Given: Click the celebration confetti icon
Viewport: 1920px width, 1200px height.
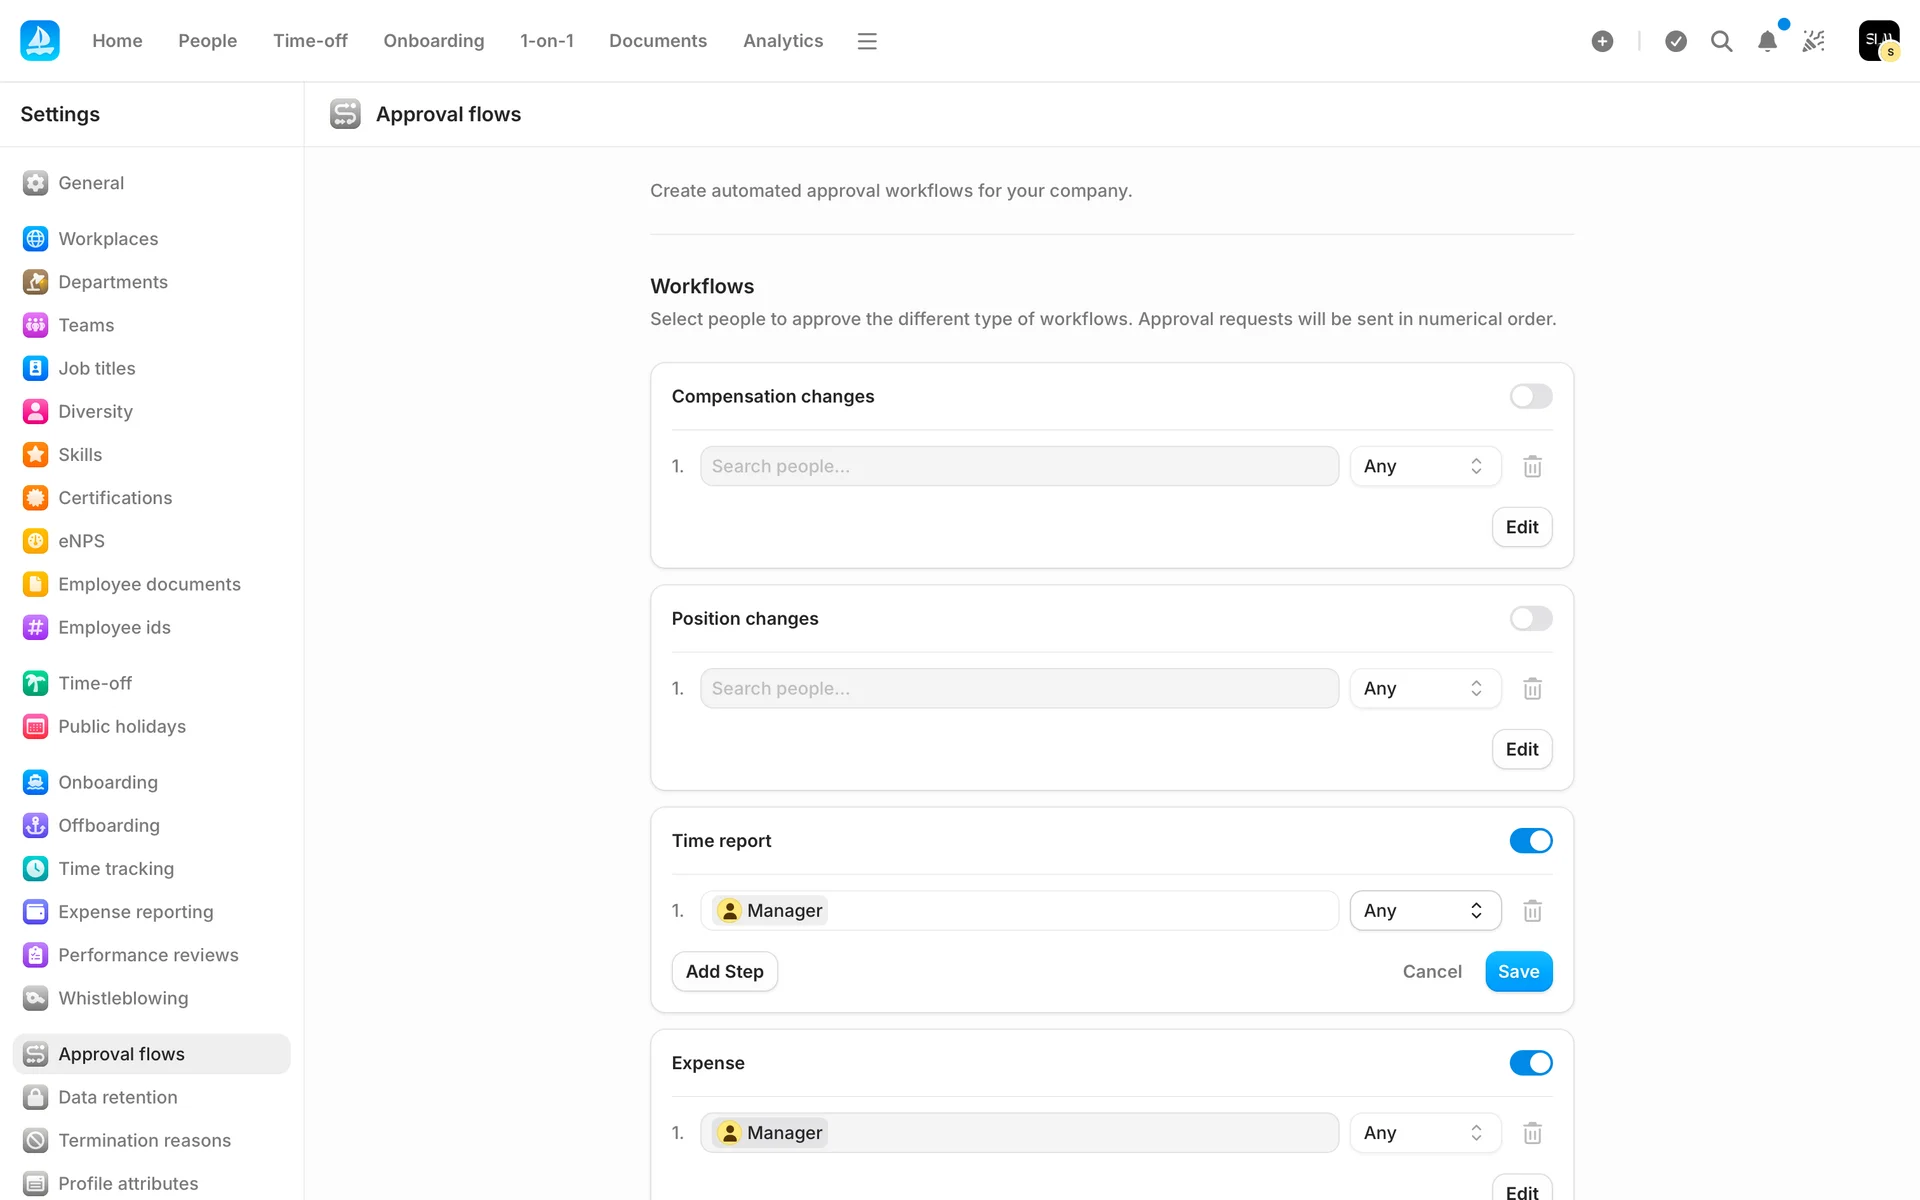Looking at the screenshot, I should (x=1813, y=41).
